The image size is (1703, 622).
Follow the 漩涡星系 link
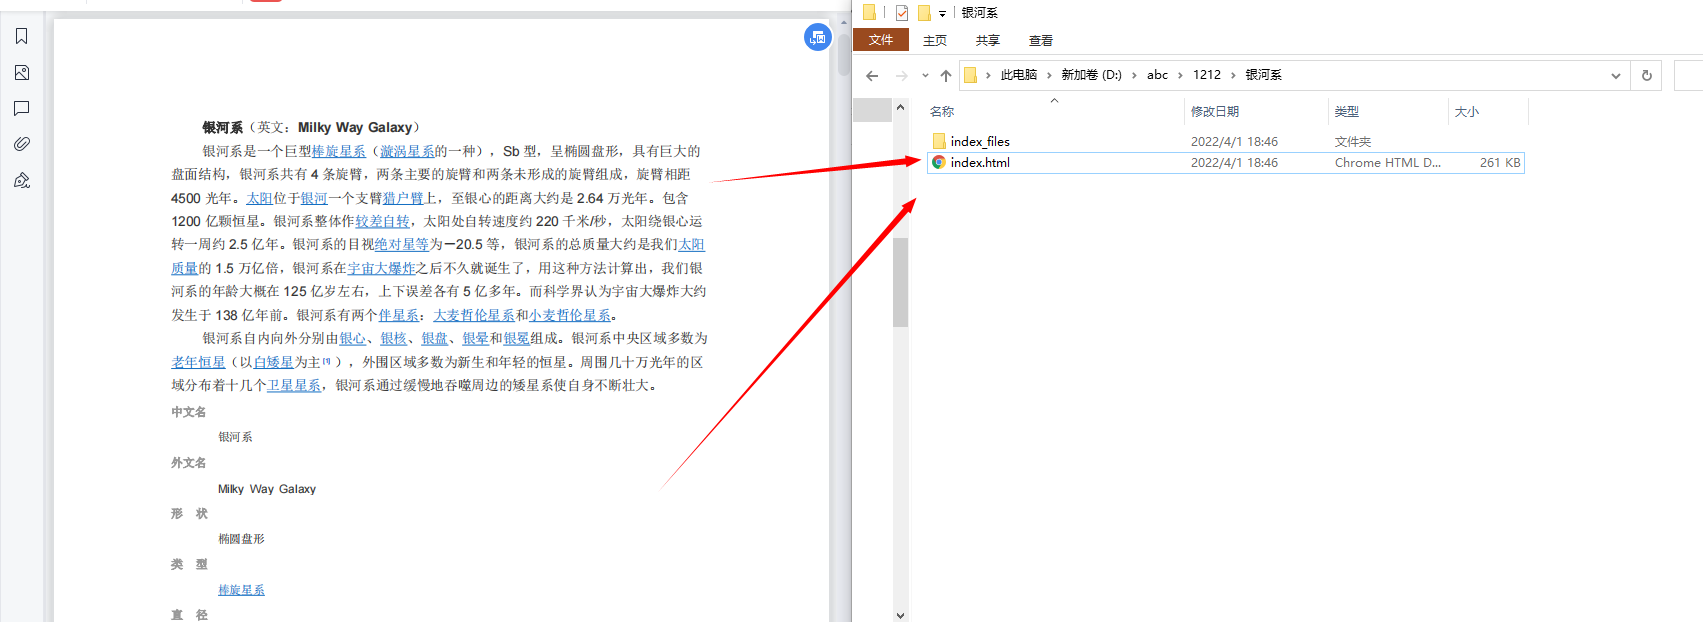coord(407,151)
